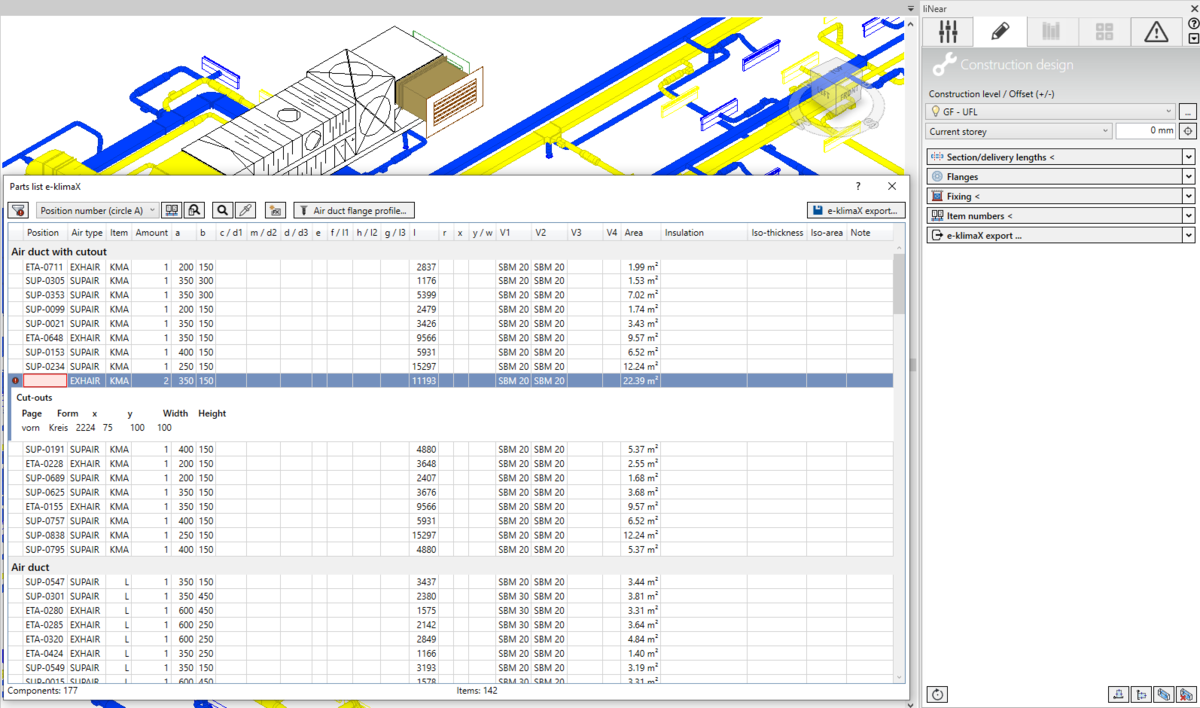Click the offset 0 mm input field
Viewport: 1200px width, 708px height.
pos(1146,131)
